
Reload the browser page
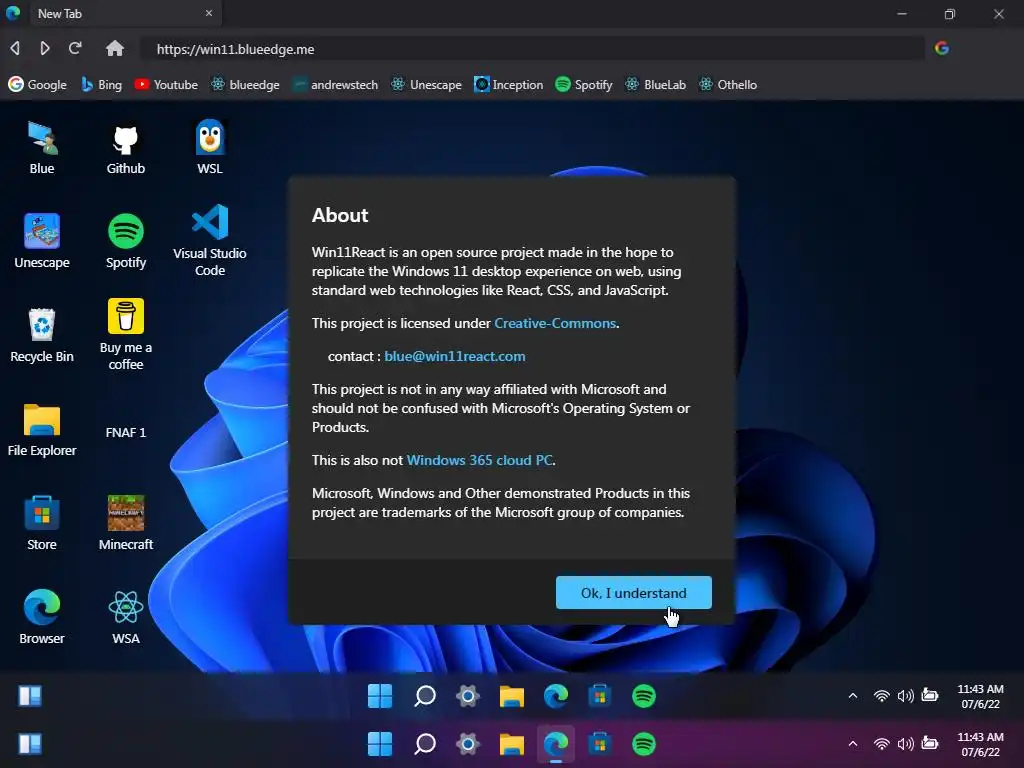click(x=75, y=48)
